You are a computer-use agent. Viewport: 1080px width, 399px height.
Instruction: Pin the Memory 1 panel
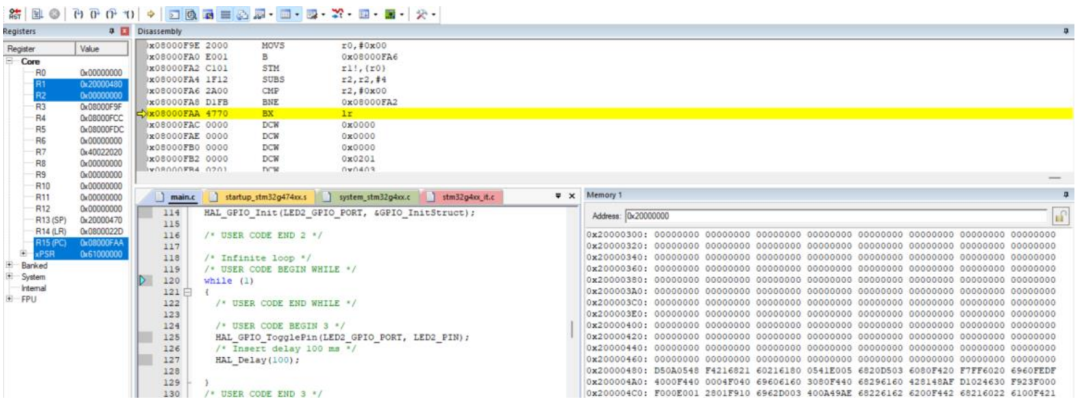tap(1066, 196)
